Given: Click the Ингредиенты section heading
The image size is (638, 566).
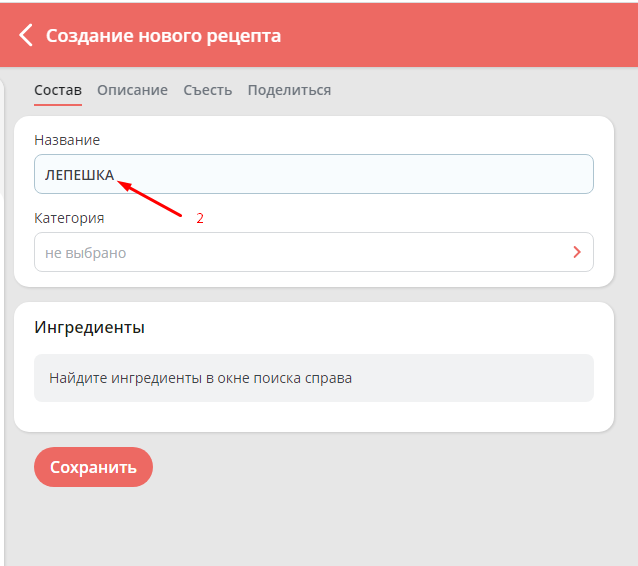Looking at the screenshot, I should click(x=89, y=327).
